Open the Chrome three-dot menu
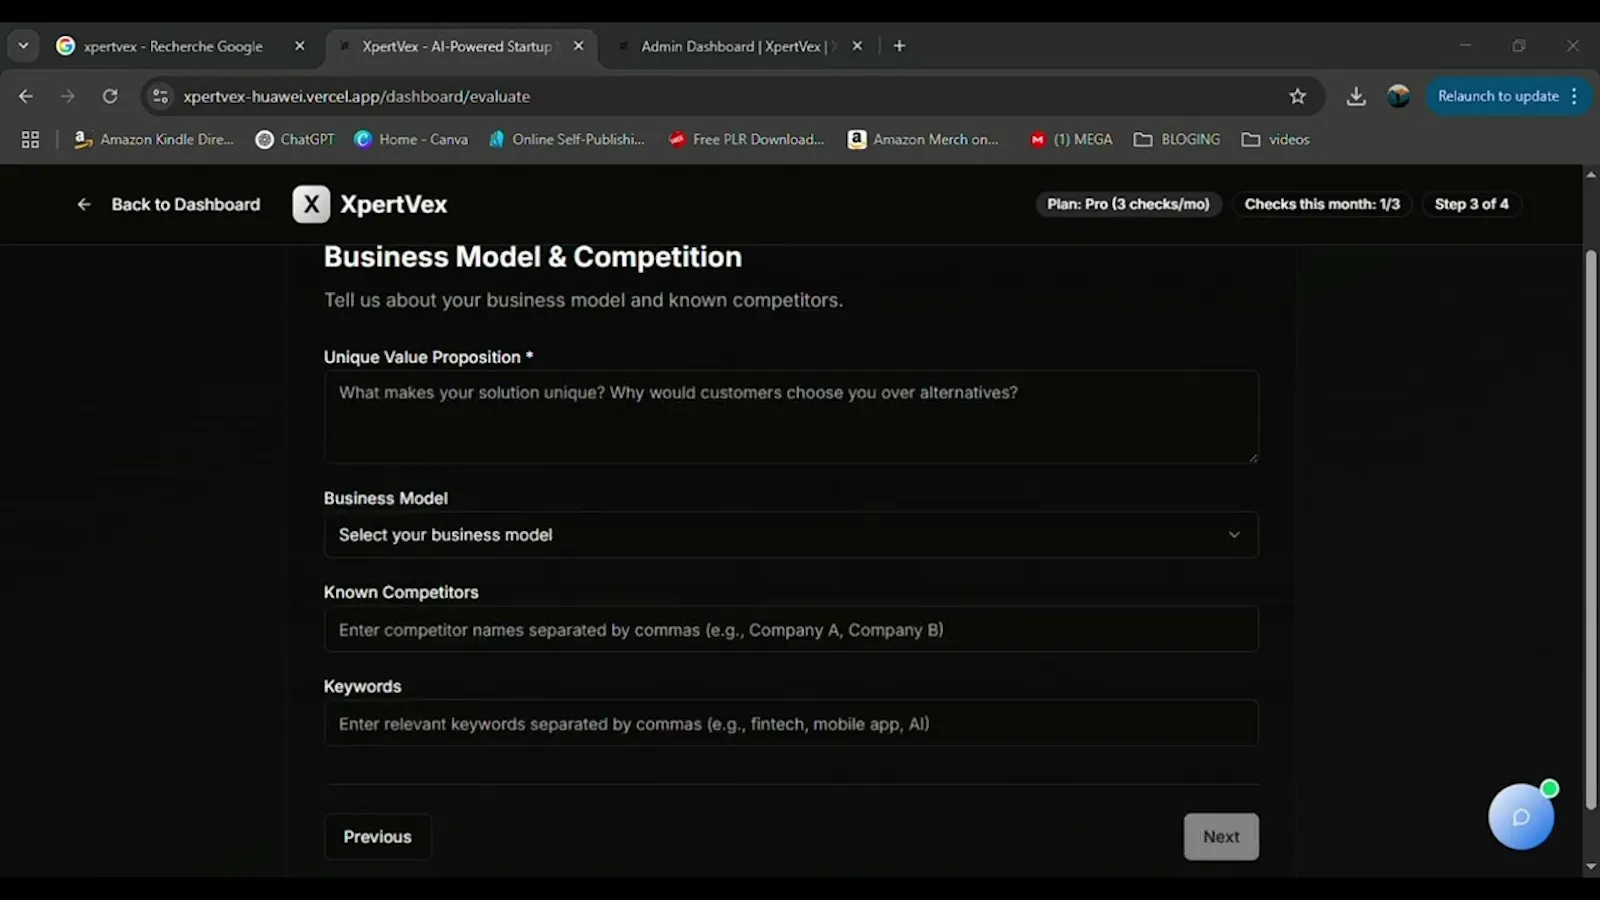The width and height of the screenshot is (1600, 900). (x=1574, y=96)
